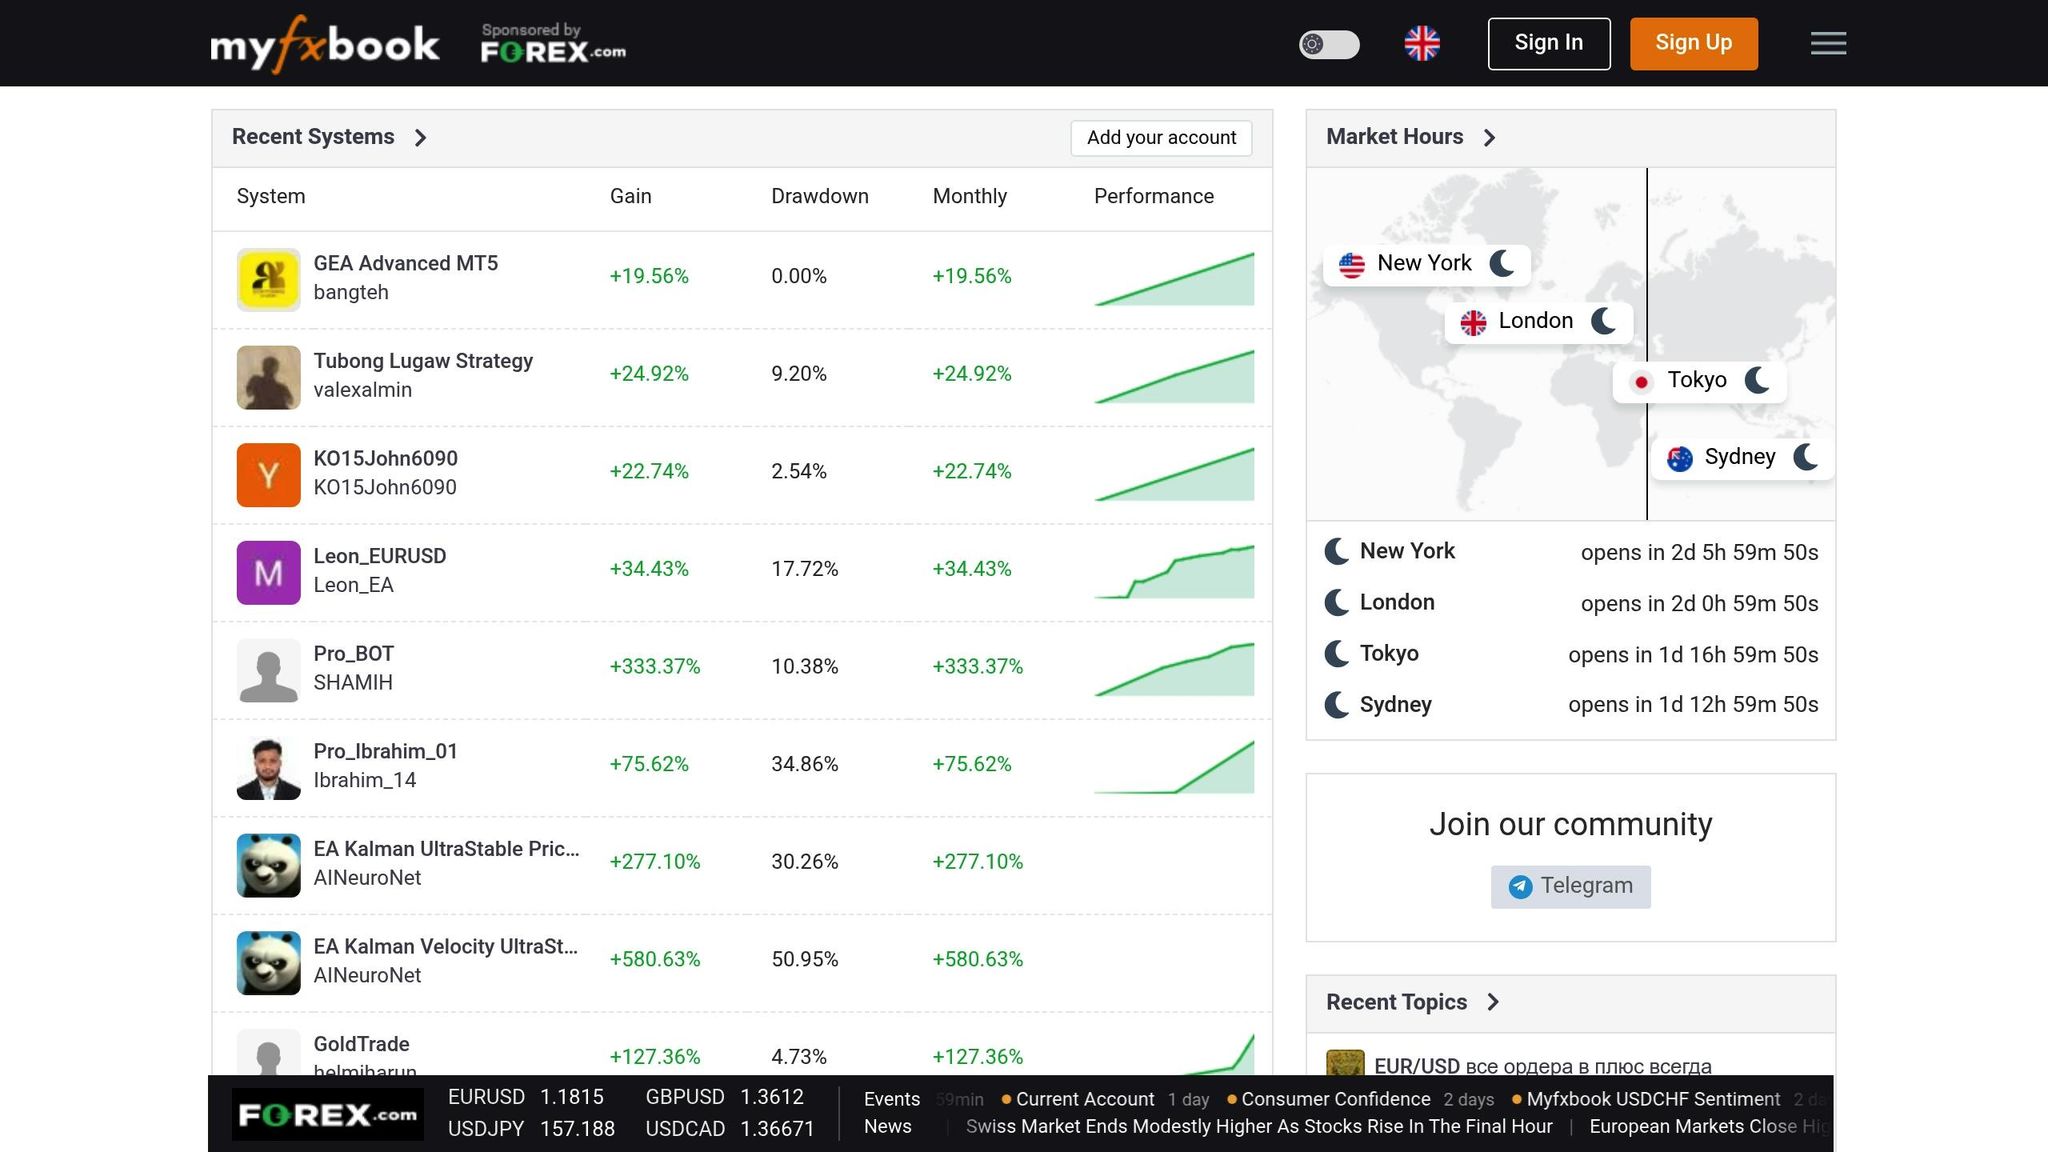Click the Add your account button
Screen dimensions: 2048x1152
[1161, 138]
